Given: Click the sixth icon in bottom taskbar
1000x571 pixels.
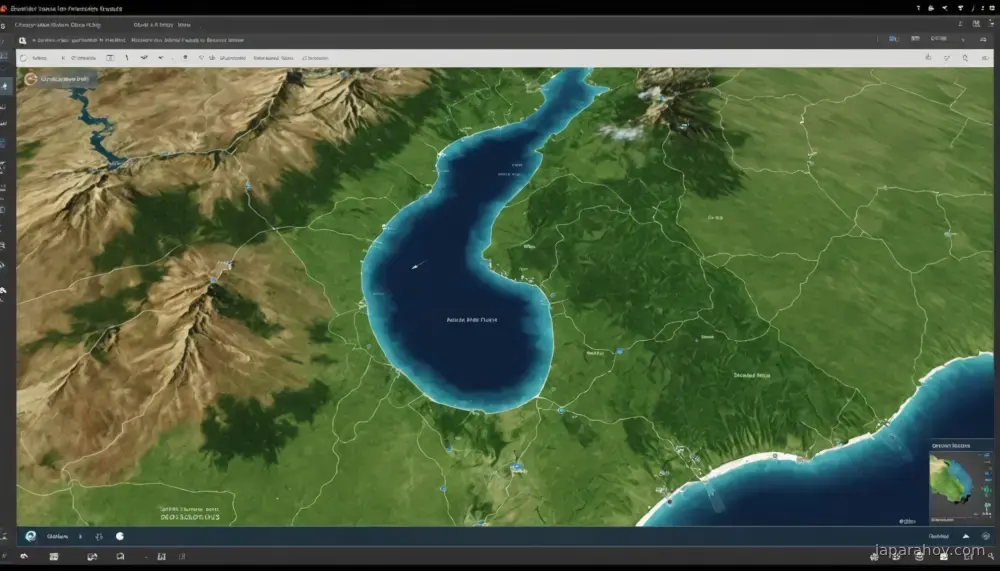Looking at the screenshot, I should click(182, 557).
